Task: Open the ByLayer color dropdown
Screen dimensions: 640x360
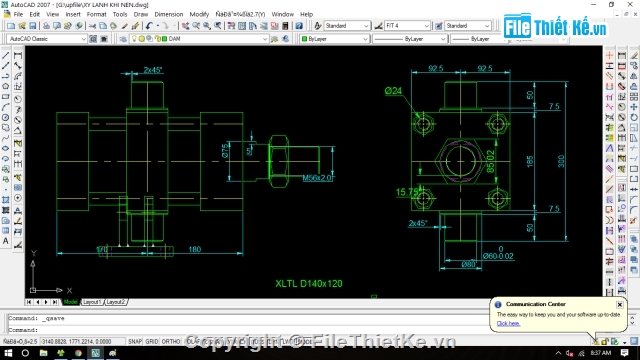Action: click(365, 39)
